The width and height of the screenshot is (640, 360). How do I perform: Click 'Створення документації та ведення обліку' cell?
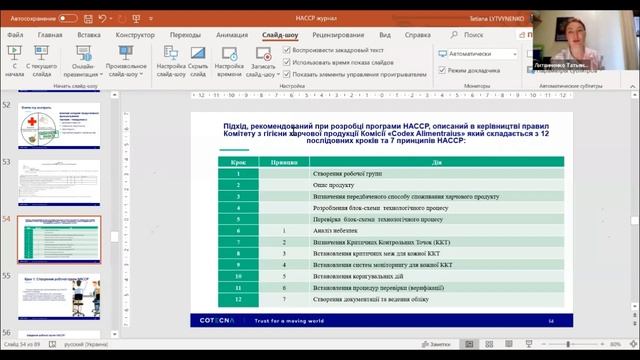tap(437, 299)
